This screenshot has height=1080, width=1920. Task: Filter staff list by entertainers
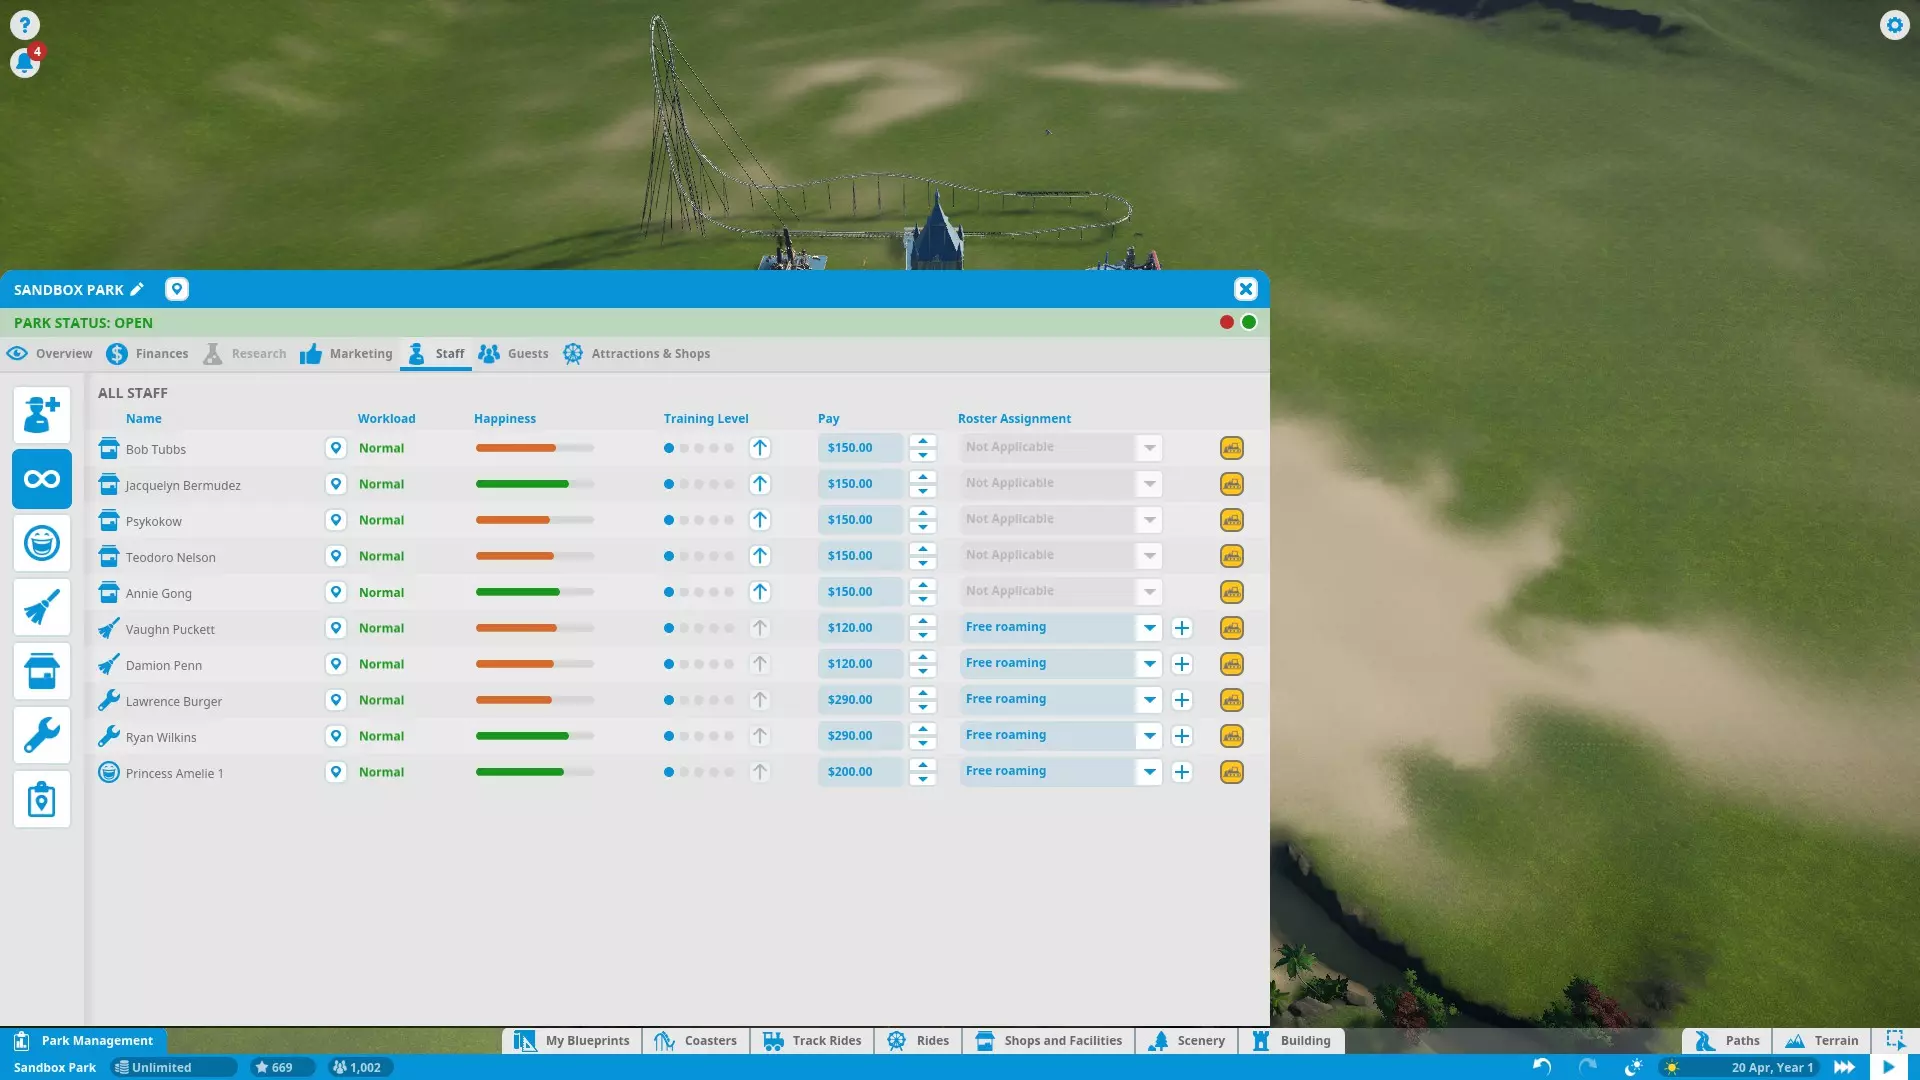[41, 543]
